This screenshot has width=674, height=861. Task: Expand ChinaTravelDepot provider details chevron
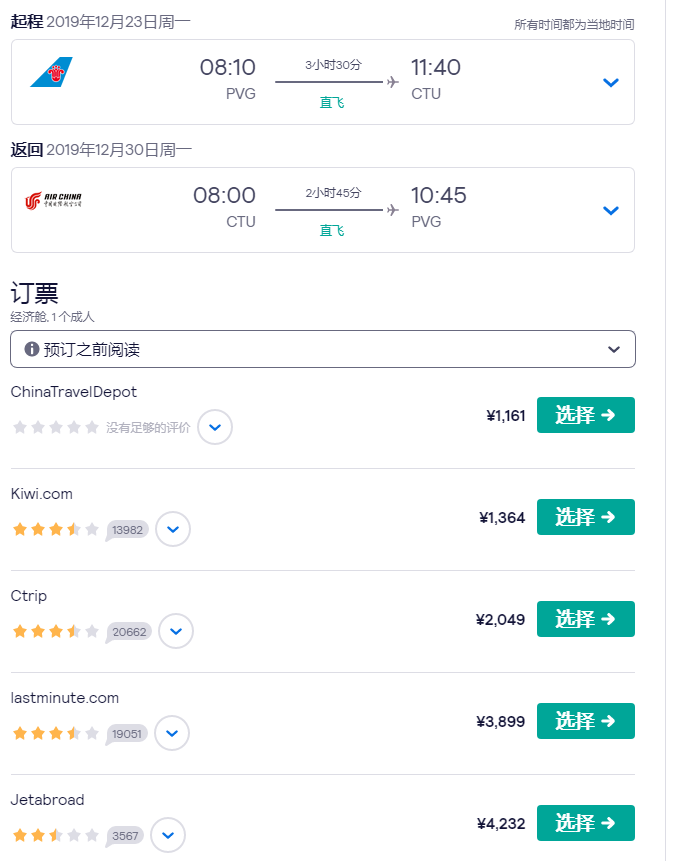click(215, 427)
